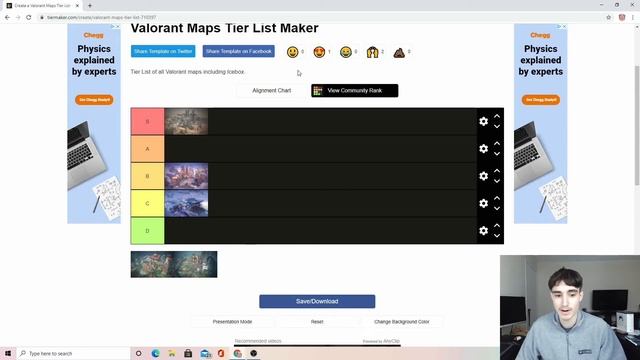Click the taskbar search box
640x360 pixels.
(x=73, y=353)
